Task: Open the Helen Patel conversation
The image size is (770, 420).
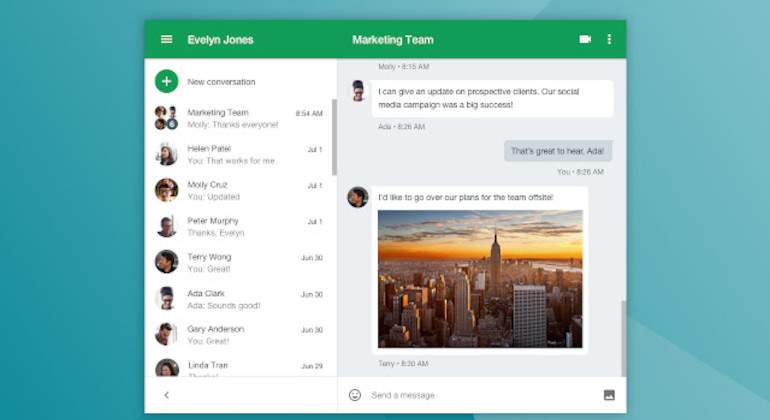Action: coord(239,154)
